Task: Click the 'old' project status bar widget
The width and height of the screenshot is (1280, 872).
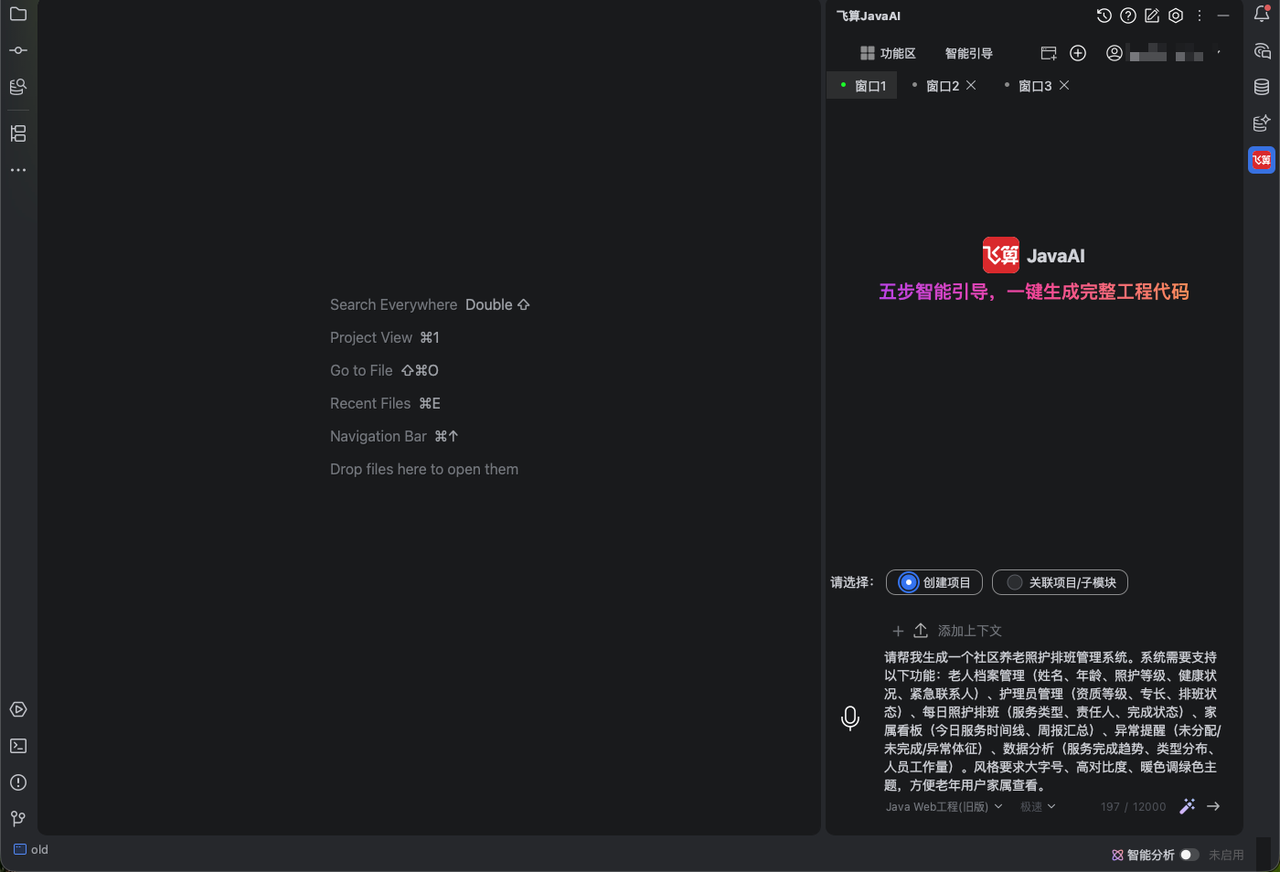Action: (x=31, y=850)
